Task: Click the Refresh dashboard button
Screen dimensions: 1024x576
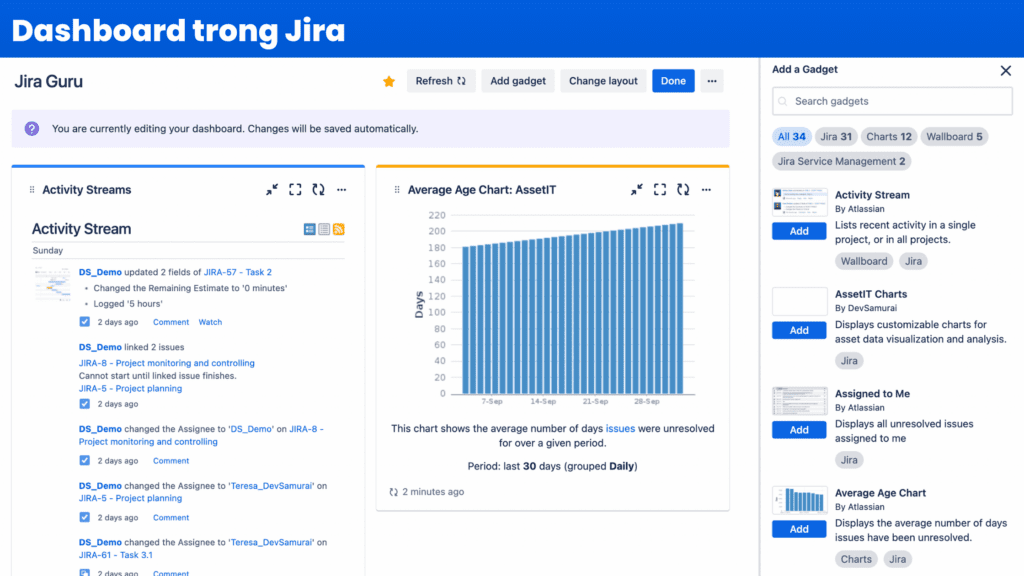Action: [441, 81]
